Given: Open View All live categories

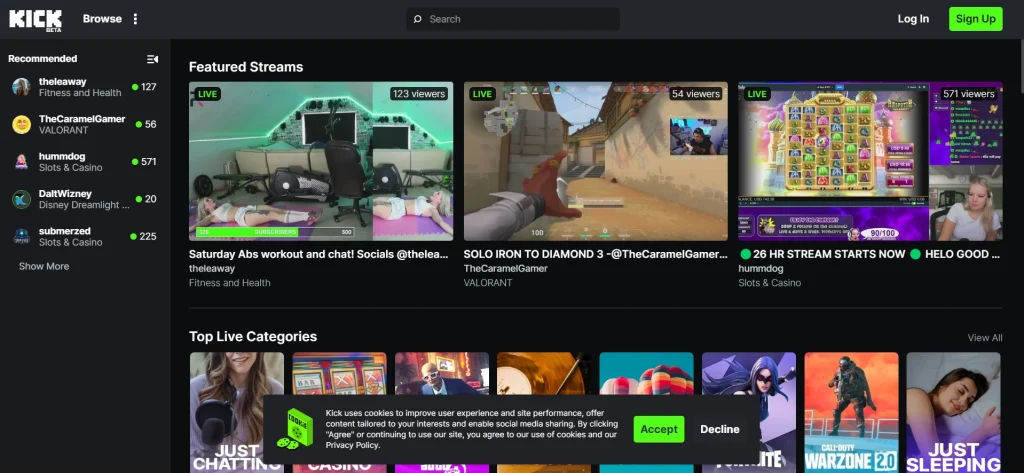Looking at the screenshot, I should [x=985, y=338].
